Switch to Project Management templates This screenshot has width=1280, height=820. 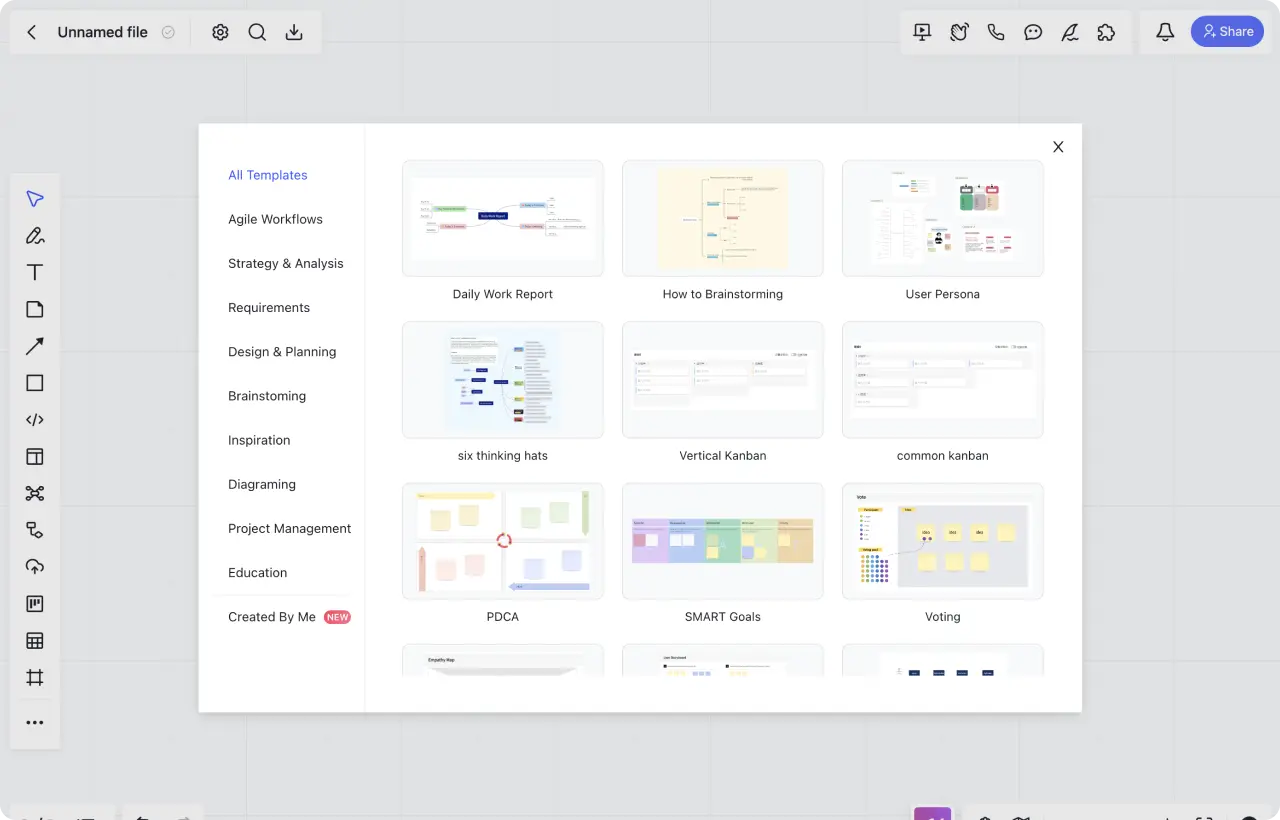pos(289,528)
